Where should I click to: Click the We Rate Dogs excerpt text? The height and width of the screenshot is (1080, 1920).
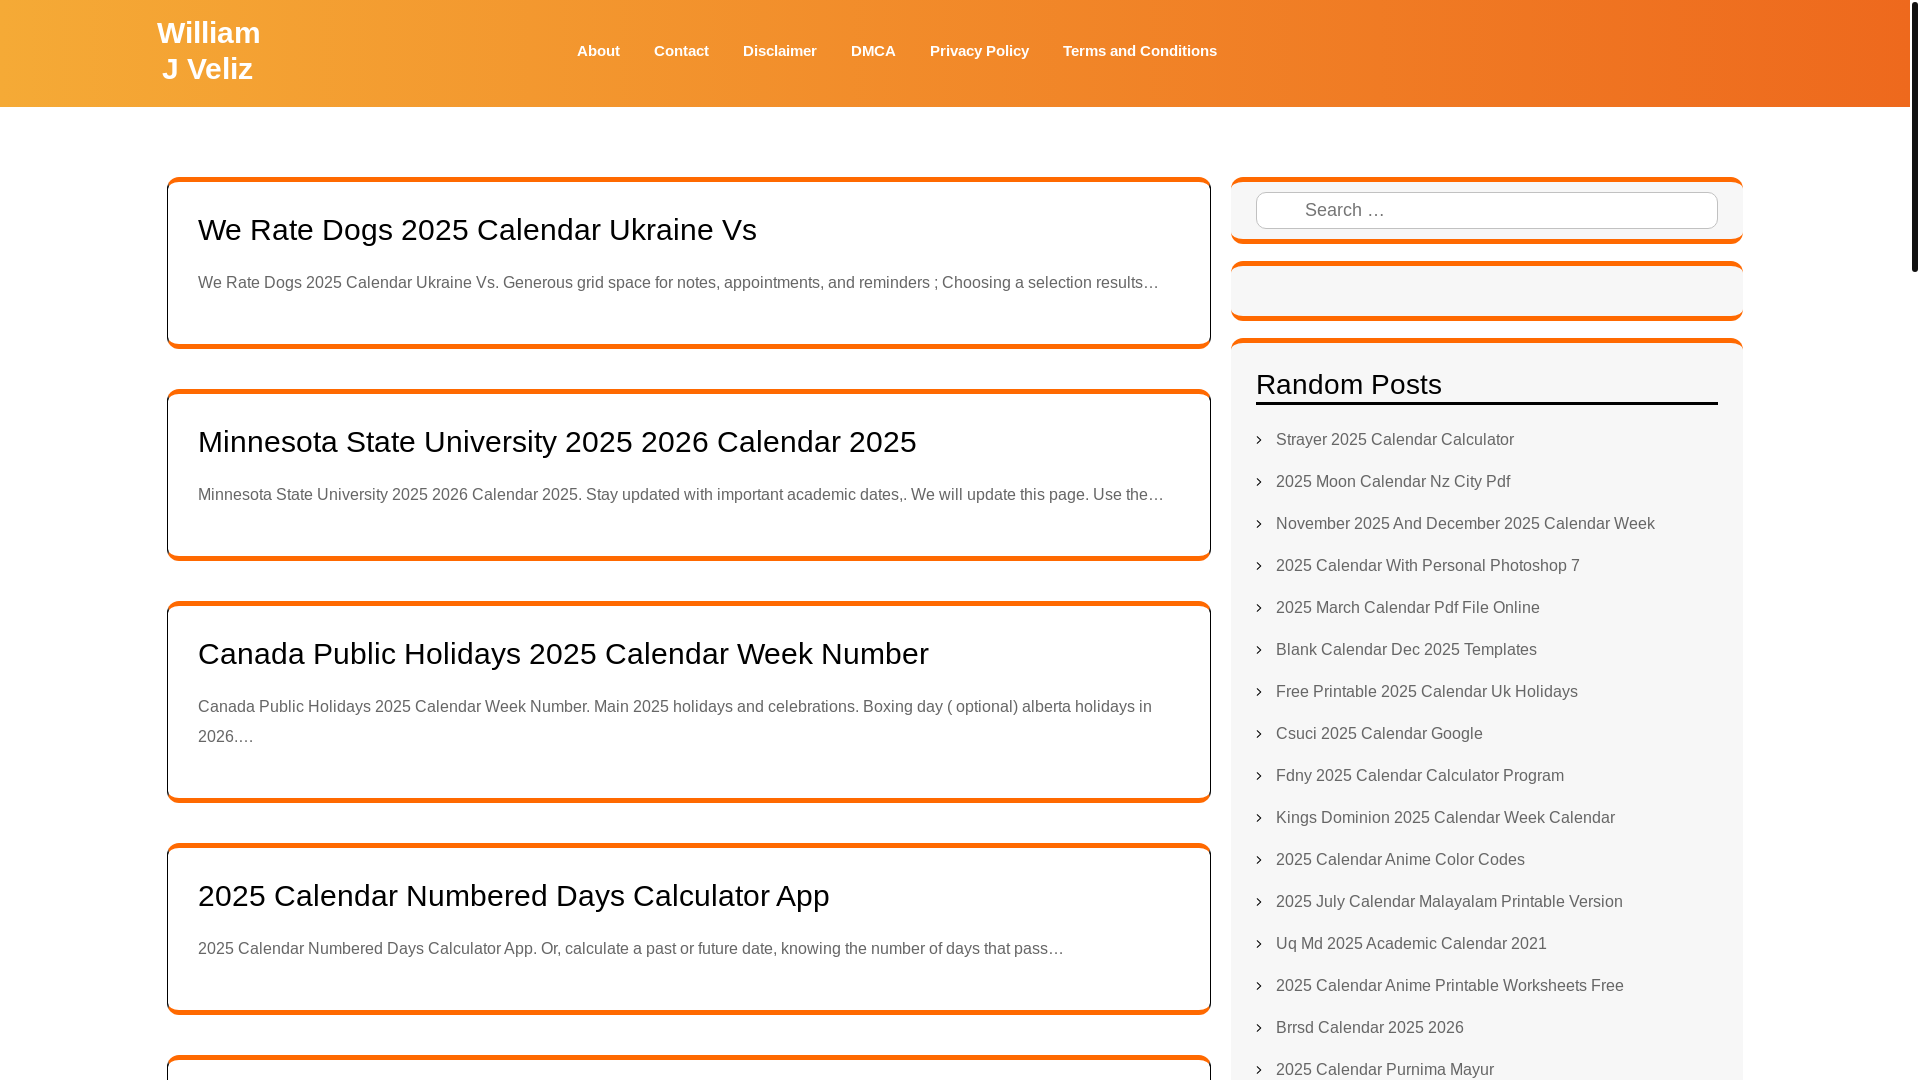(678, 283)
